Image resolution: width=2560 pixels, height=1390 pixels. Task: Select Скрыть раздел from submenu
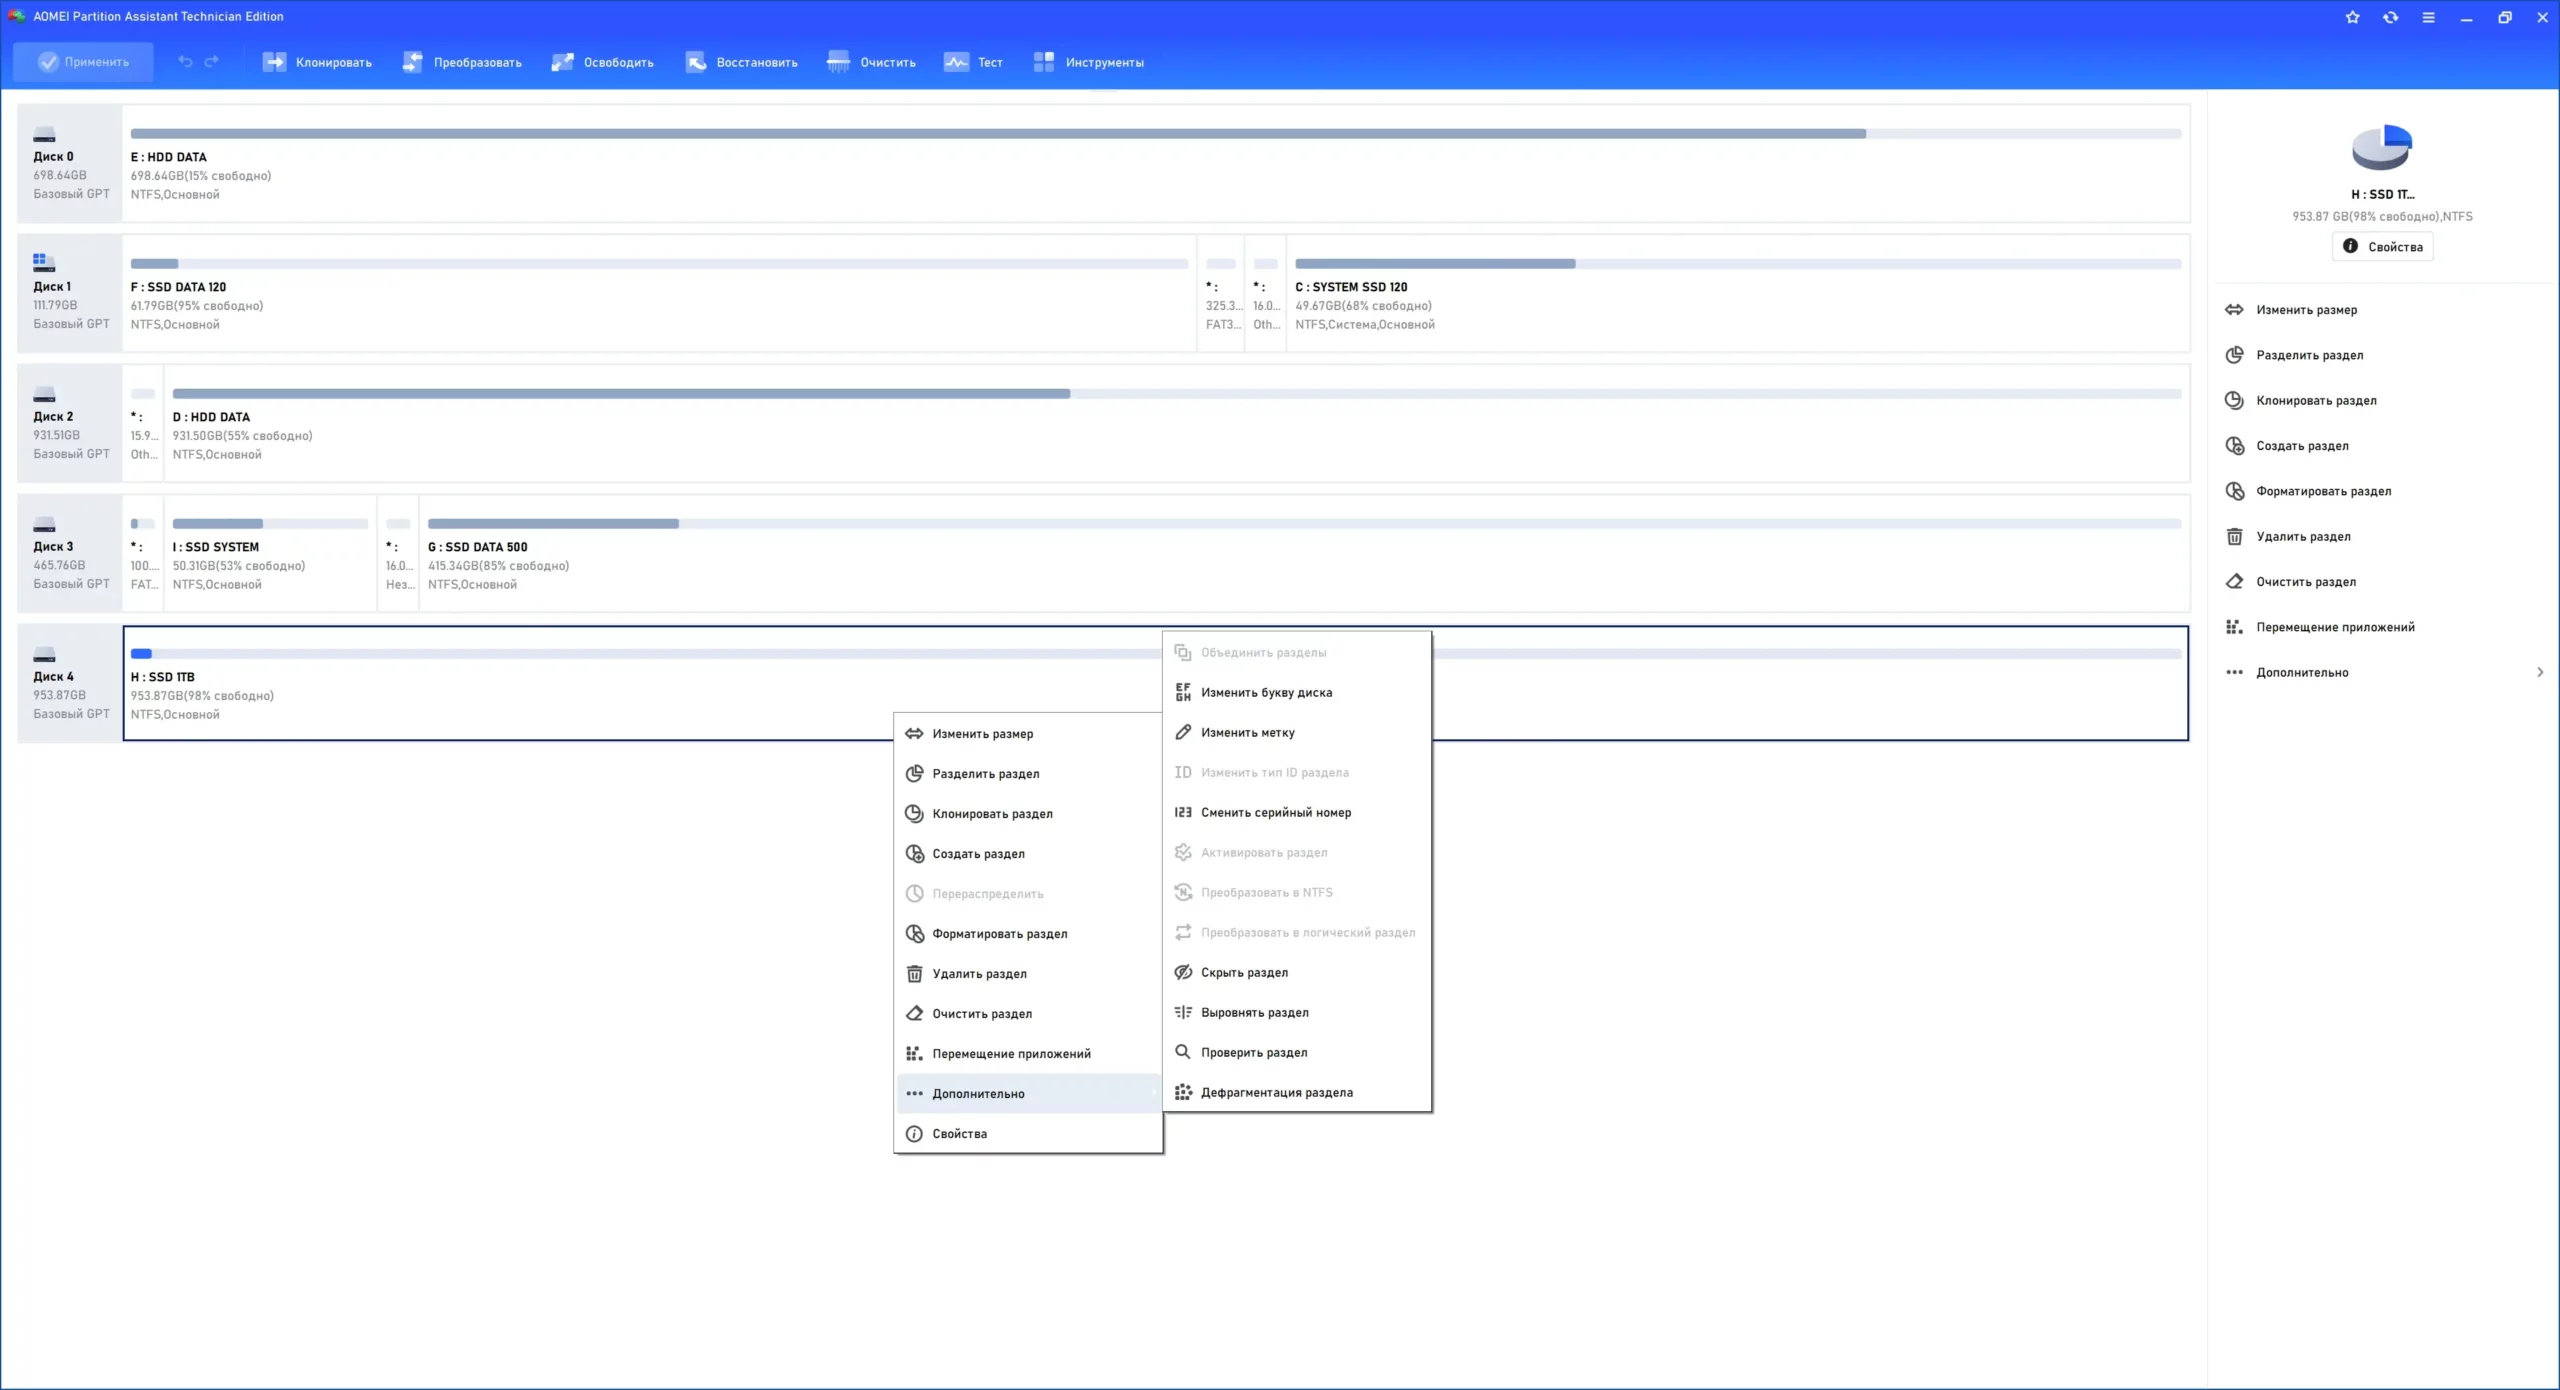(x=1244, y=972)
